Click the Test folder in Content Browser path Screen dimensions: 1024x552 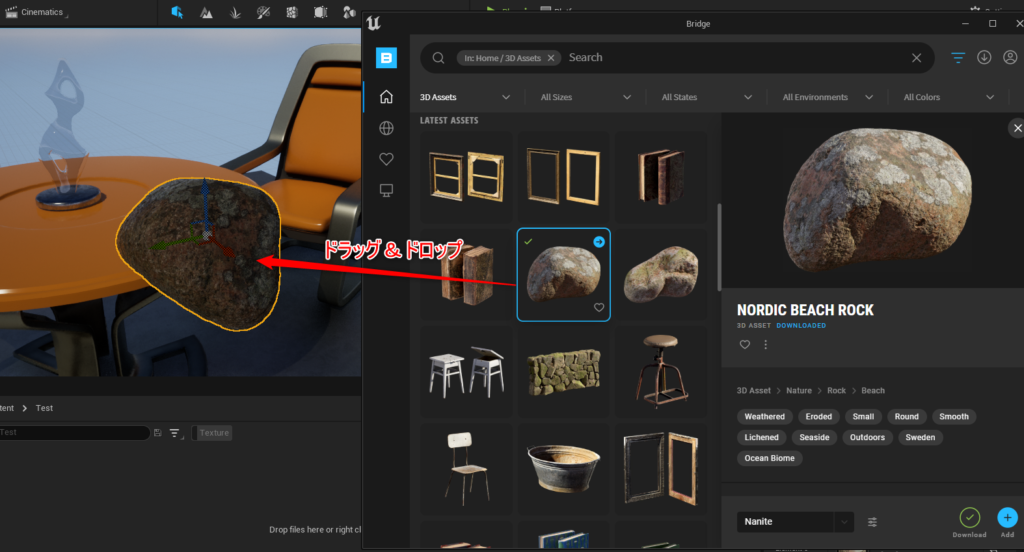[x=44, y=408]
